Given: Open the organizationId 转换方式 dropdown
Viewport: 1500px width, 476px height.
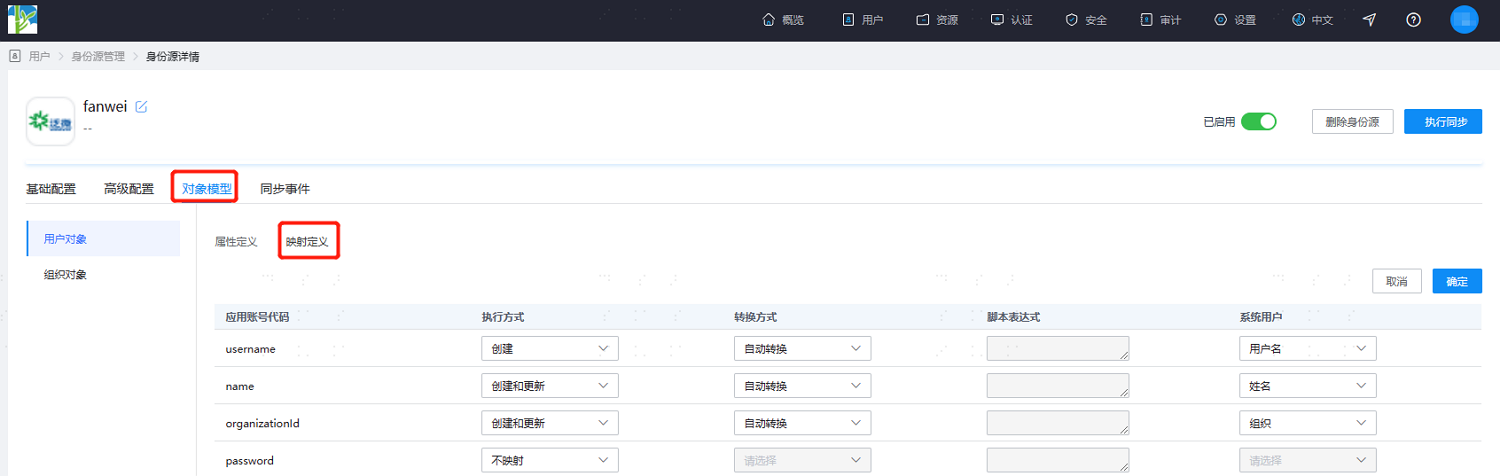Looking at the screenshot, I should click(x=802, y=423).
